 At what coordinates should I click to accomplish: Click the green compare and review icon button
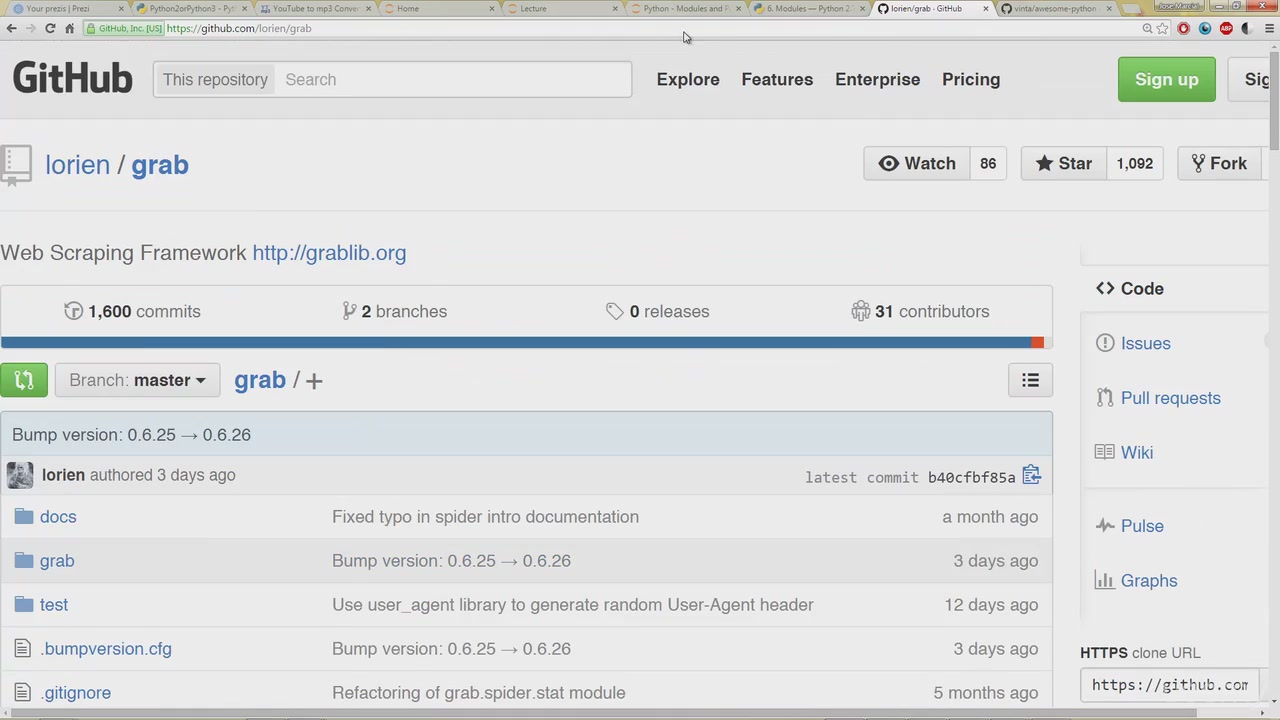pyautogui.click(x=24, y=380)
